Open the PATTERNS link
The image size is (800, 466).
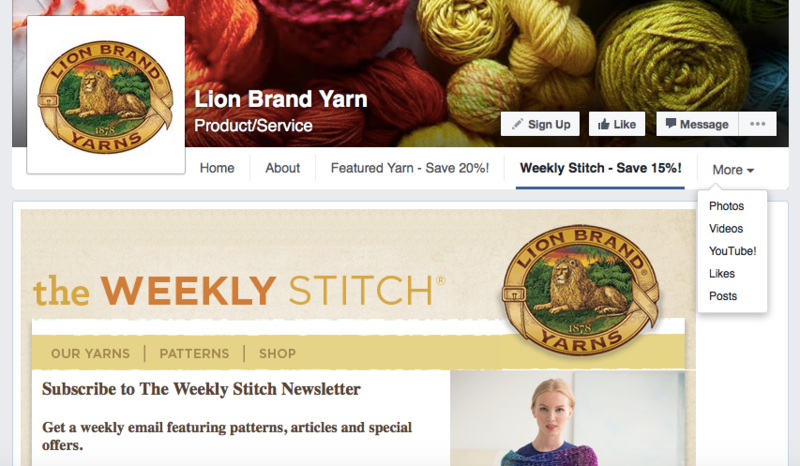pos(194,353)
